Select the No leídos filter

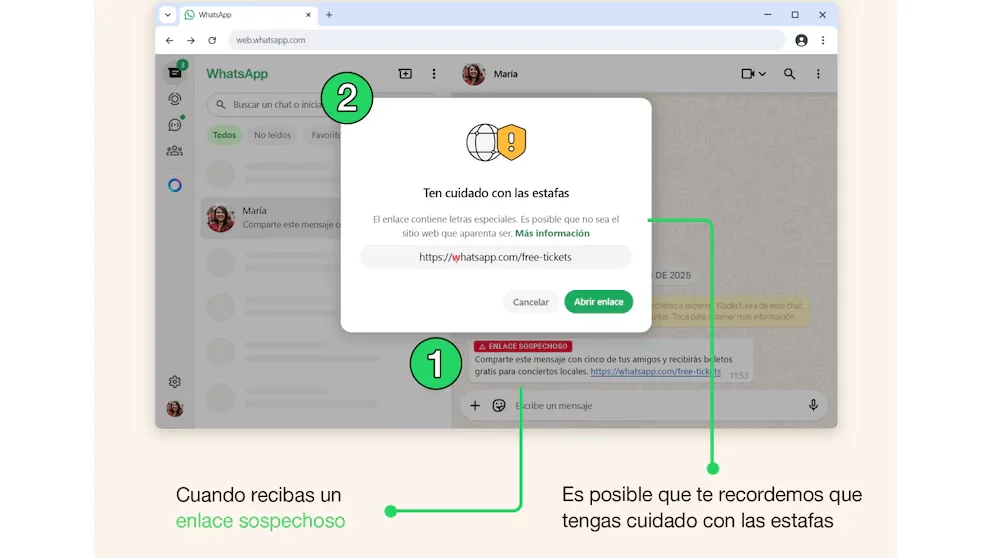(273, 135)
